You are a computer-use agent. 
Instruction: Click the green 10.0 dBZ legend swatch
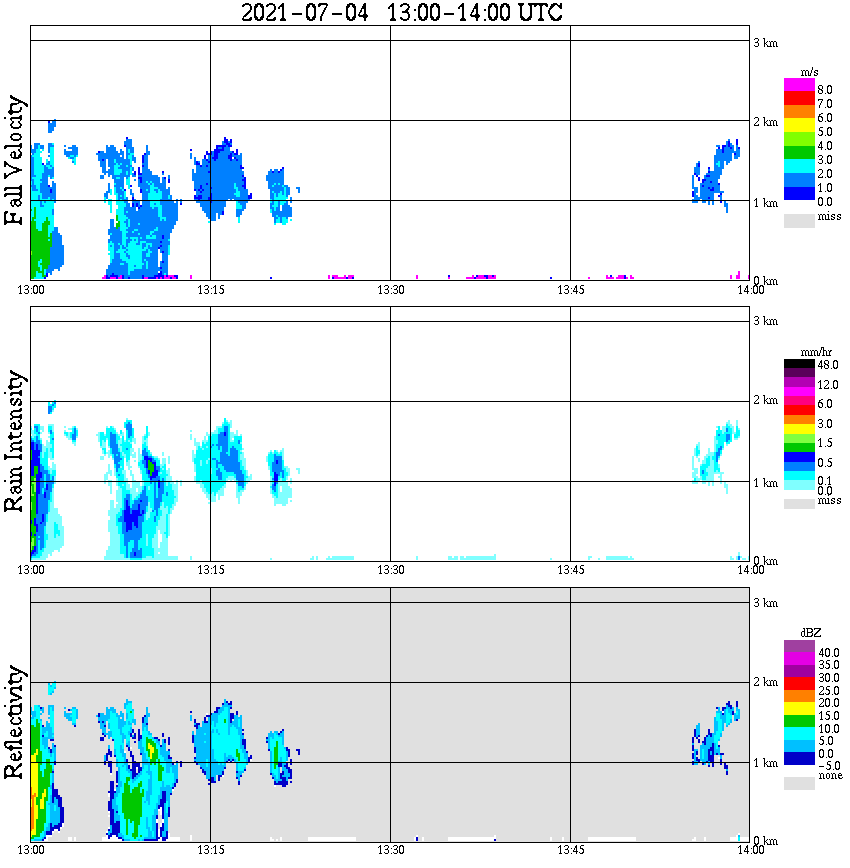click(x=799, y=721)
